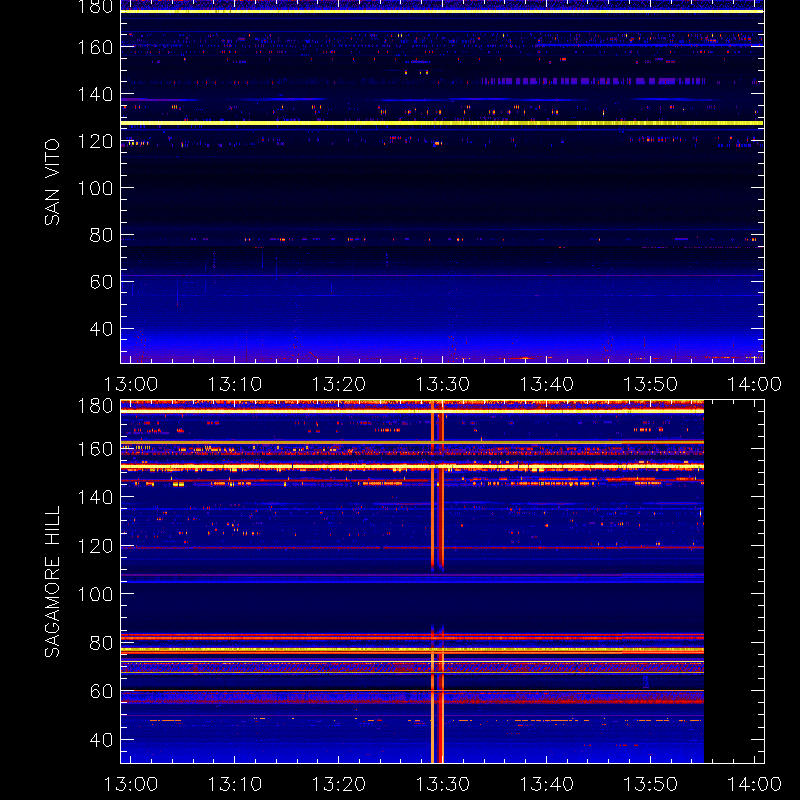Image resolution: width=800 pixels, height=800 pixels.
Task: Pick the 140 tick label on Sagamore Hill axis
Action: pyautogui.click(x=95, y=497)
